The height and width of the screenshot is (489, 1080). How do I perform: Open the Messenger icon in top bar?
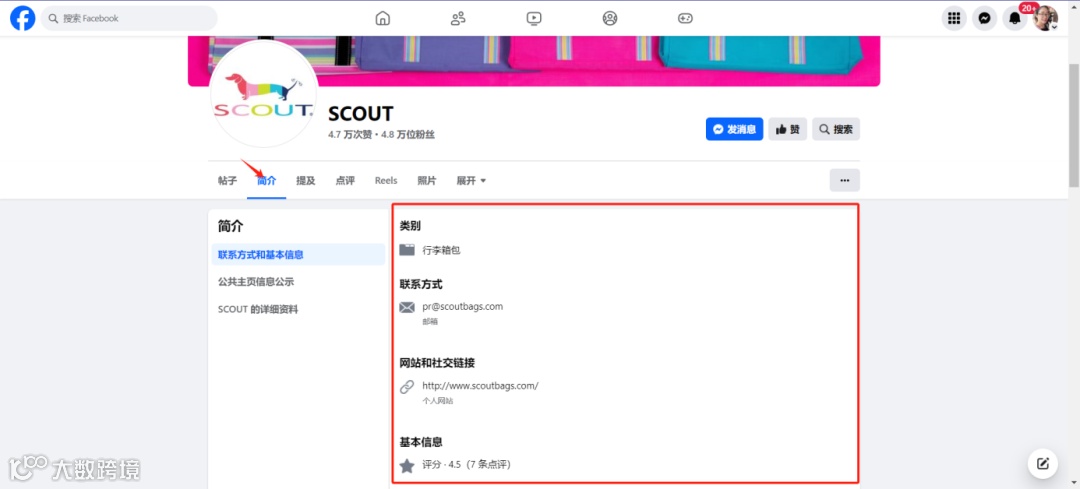coord(984,19)
